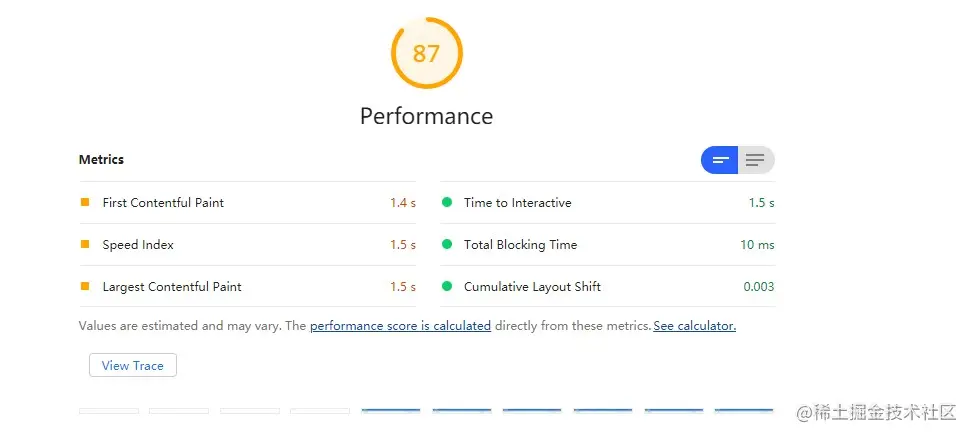Click the Time to Interactive metric label

(x=517, y=203)
